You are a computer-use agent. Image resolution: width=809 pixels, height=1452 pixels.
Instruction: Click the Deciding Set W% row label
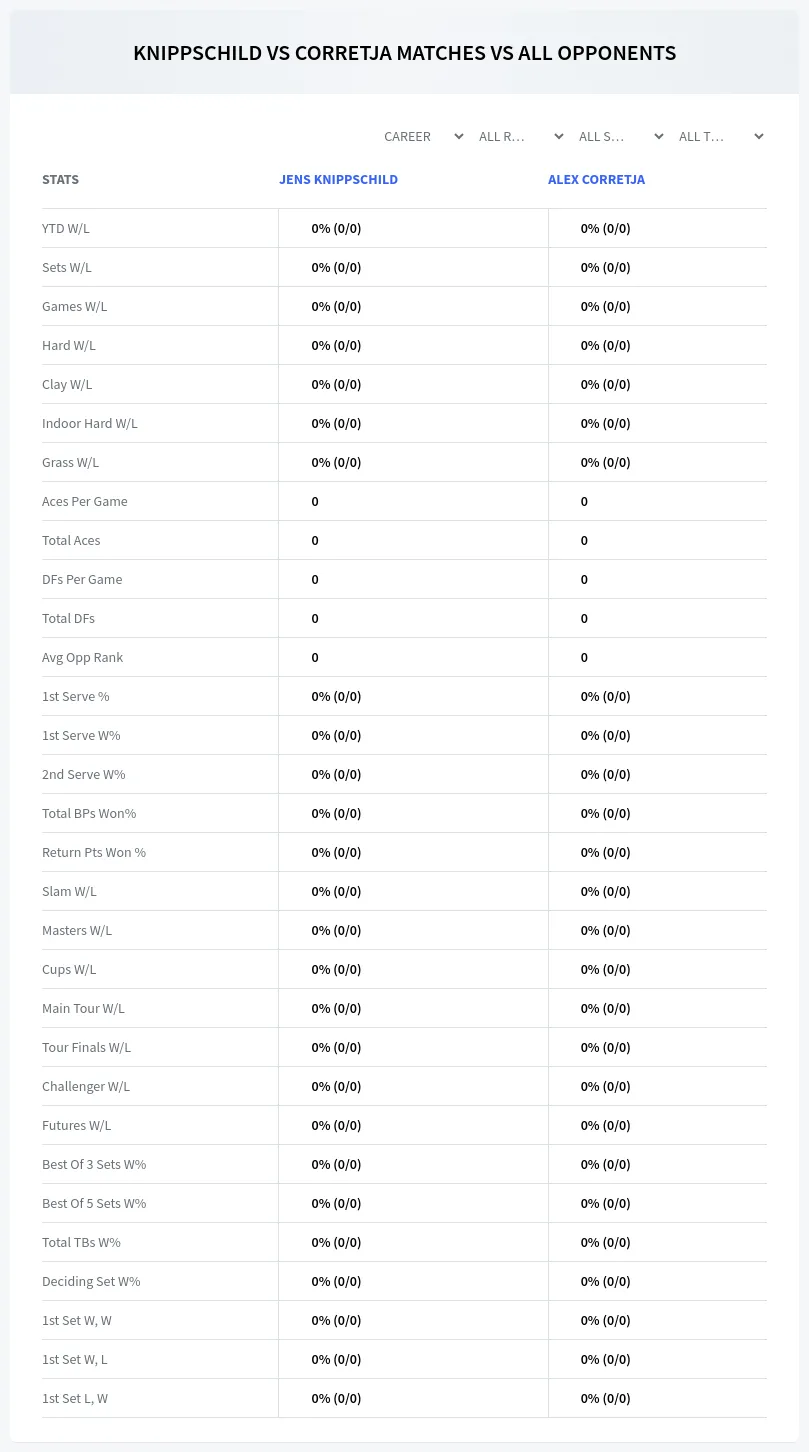(91, 1281)
